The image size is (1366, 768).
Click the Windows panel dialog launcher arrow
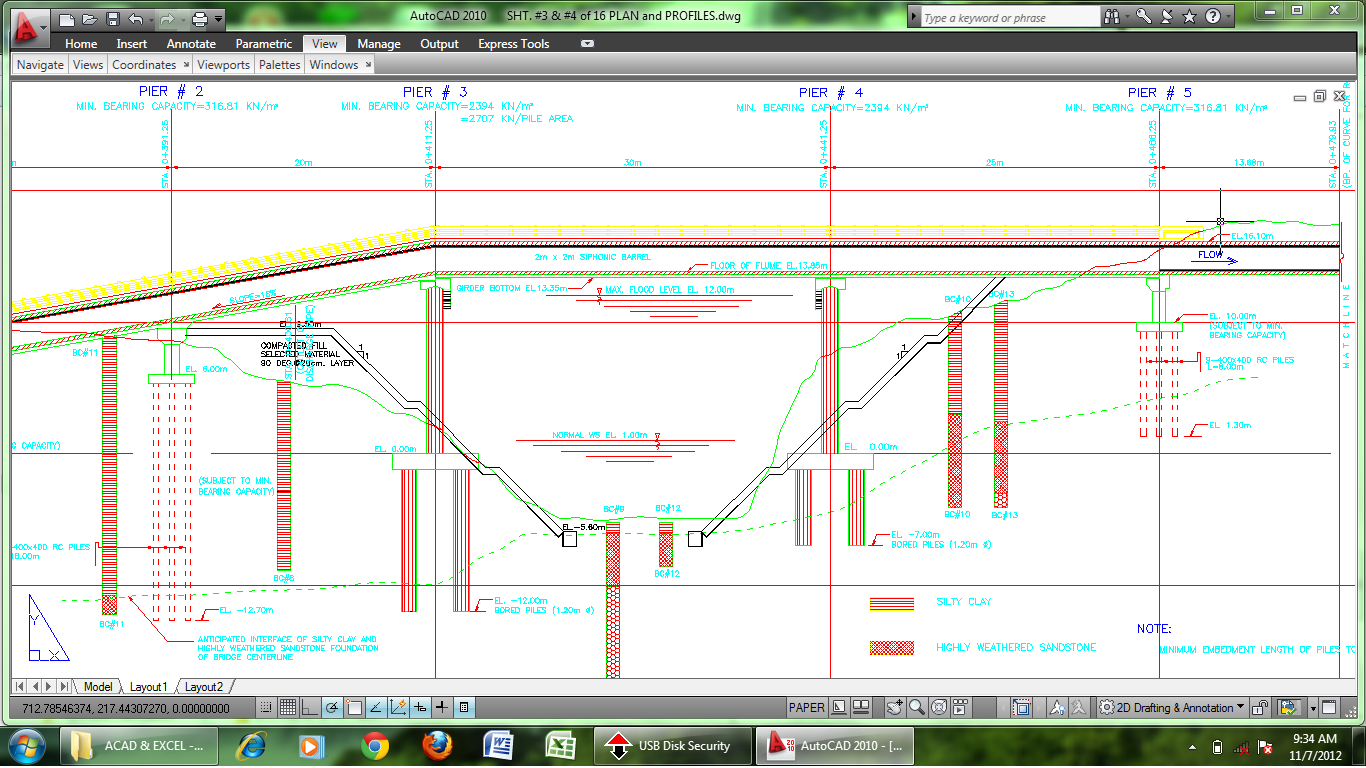[x=368, y=64]
